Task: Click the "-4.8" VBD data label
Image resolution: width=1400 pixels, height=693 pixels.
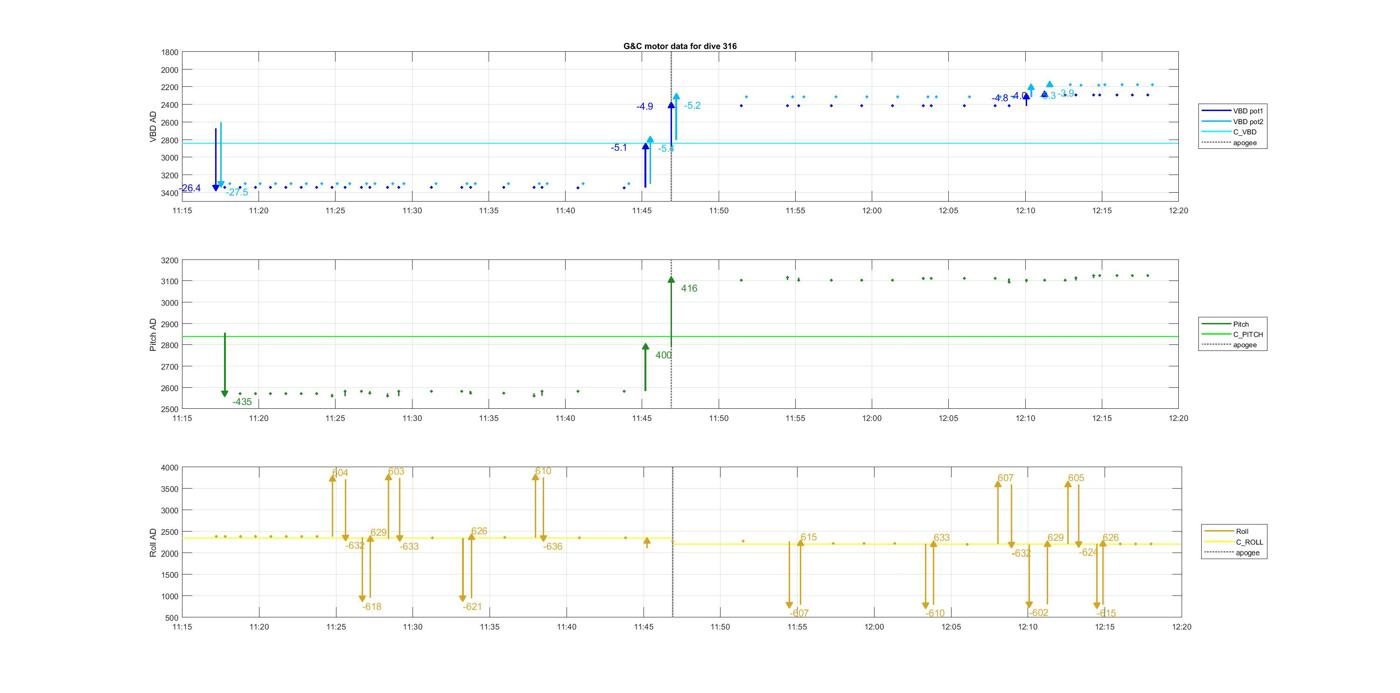Action: click(x=1000, y=98)
